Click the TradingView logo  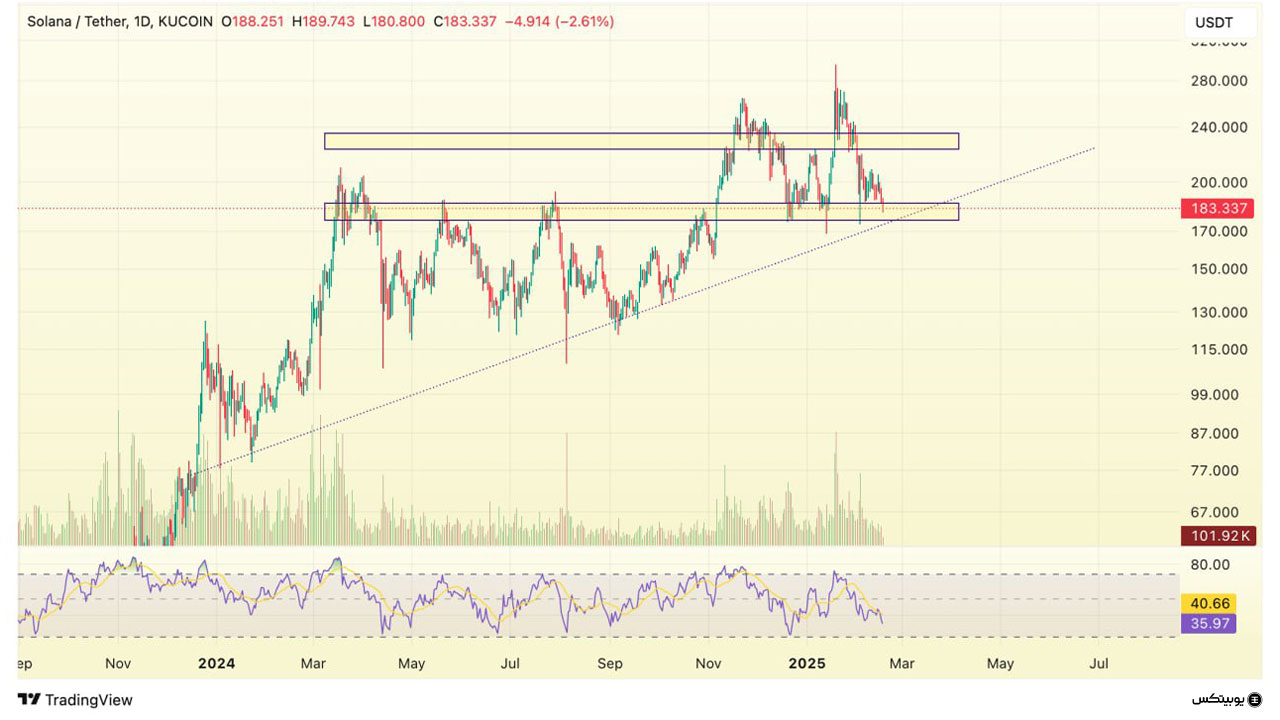pos(75,700)
